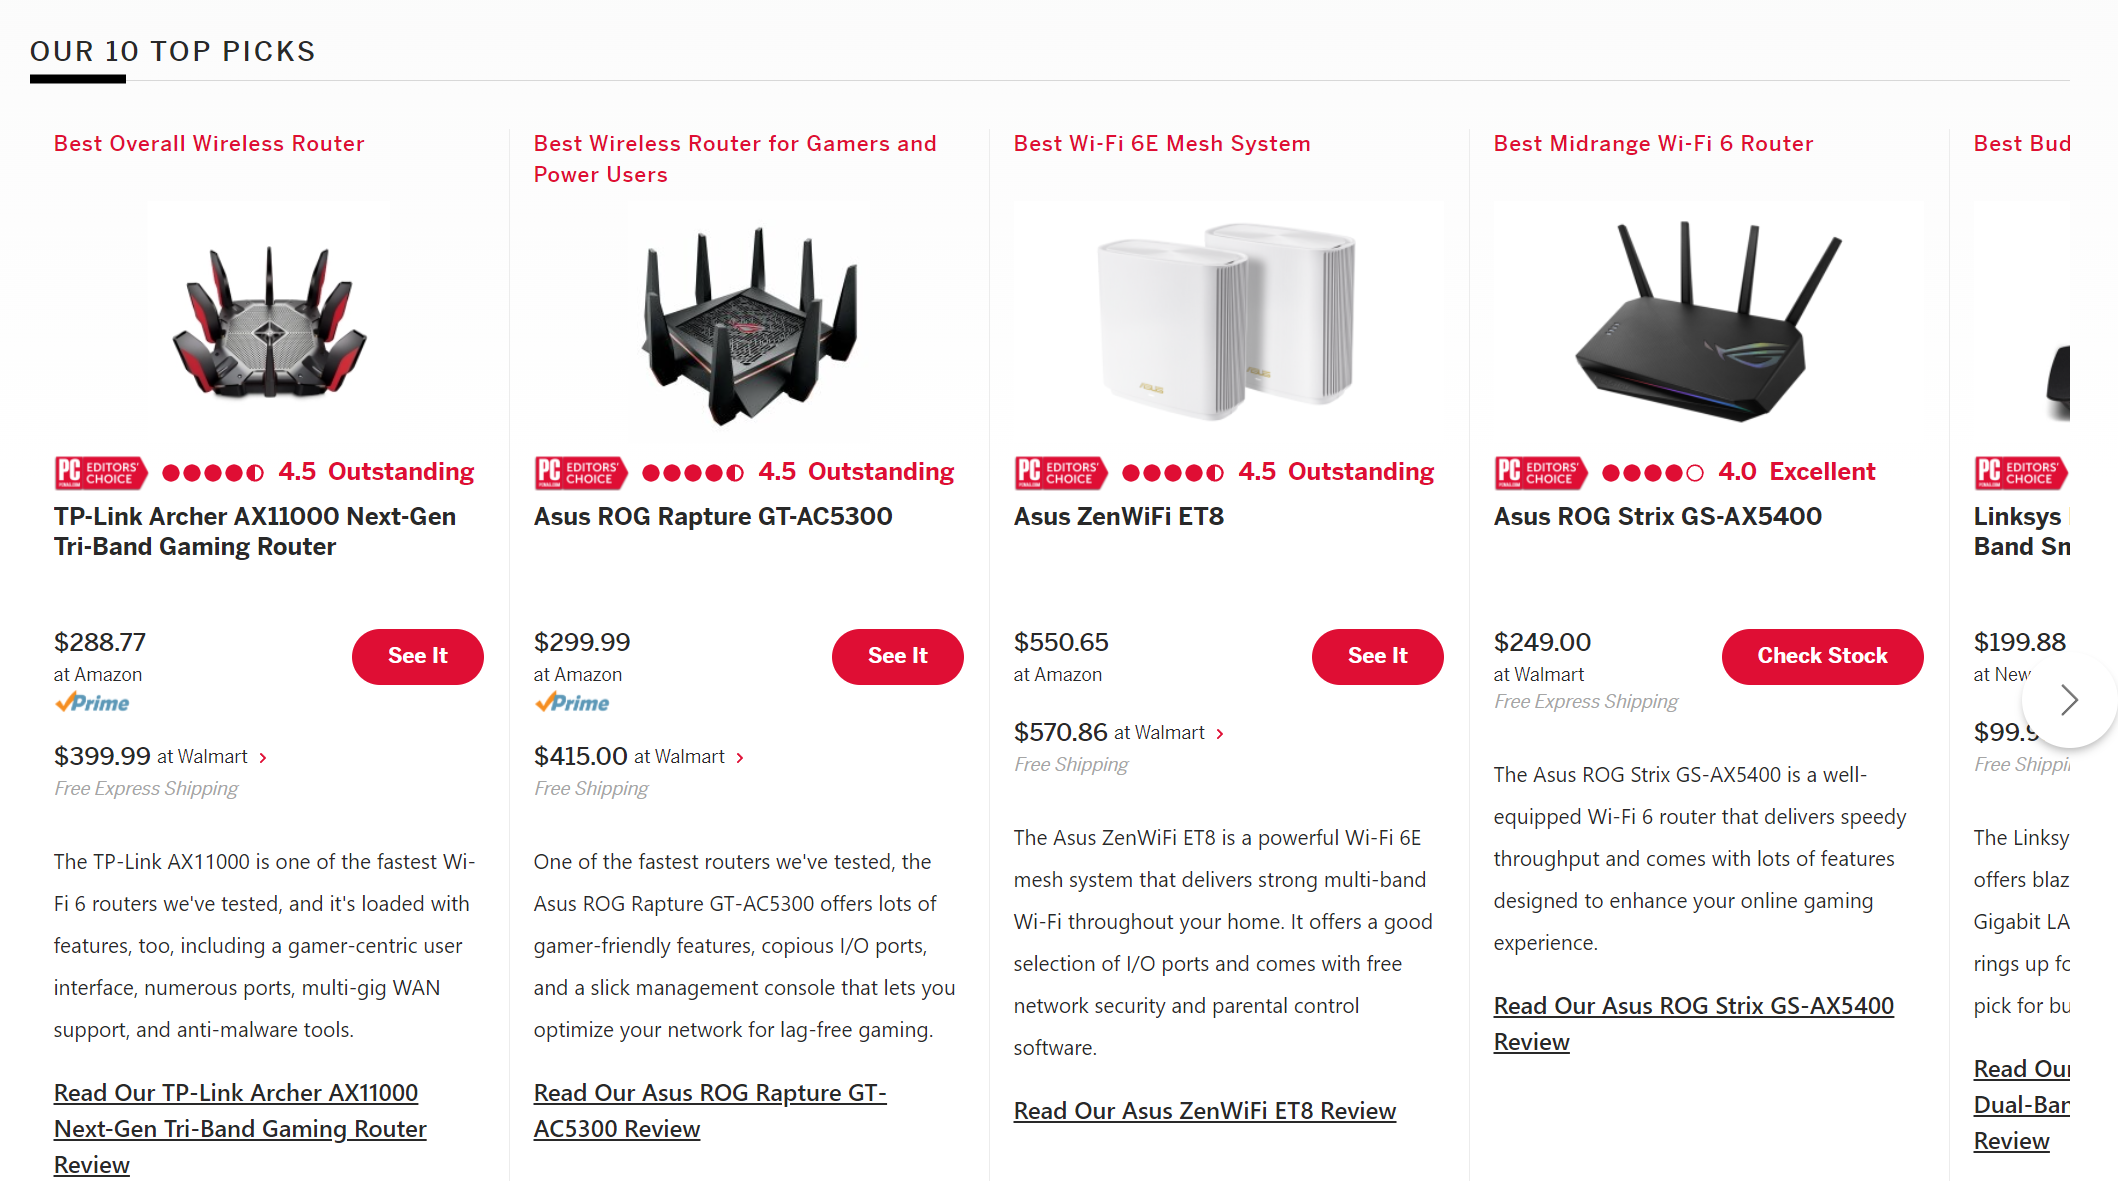Click the Prime logo under the $288.77 price
Viewport: 2118px width, 1188px height.
pyautogui.click(x=92, y=703)
